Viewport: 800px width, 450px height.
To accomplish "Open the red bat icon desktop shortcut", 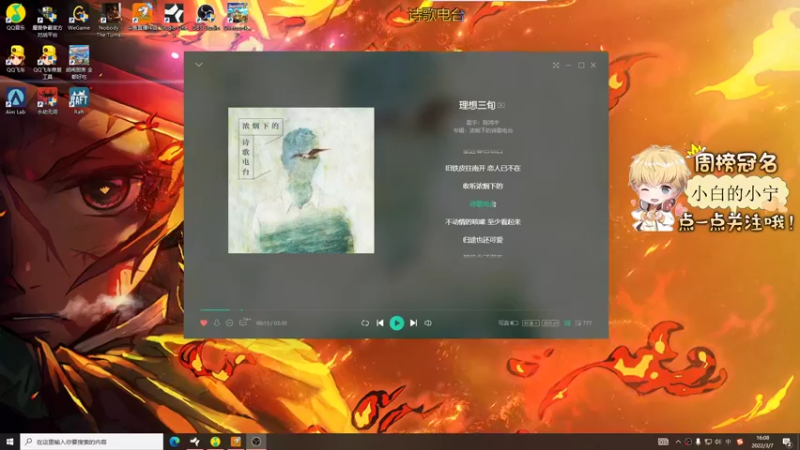I will [x=47, y=101].
